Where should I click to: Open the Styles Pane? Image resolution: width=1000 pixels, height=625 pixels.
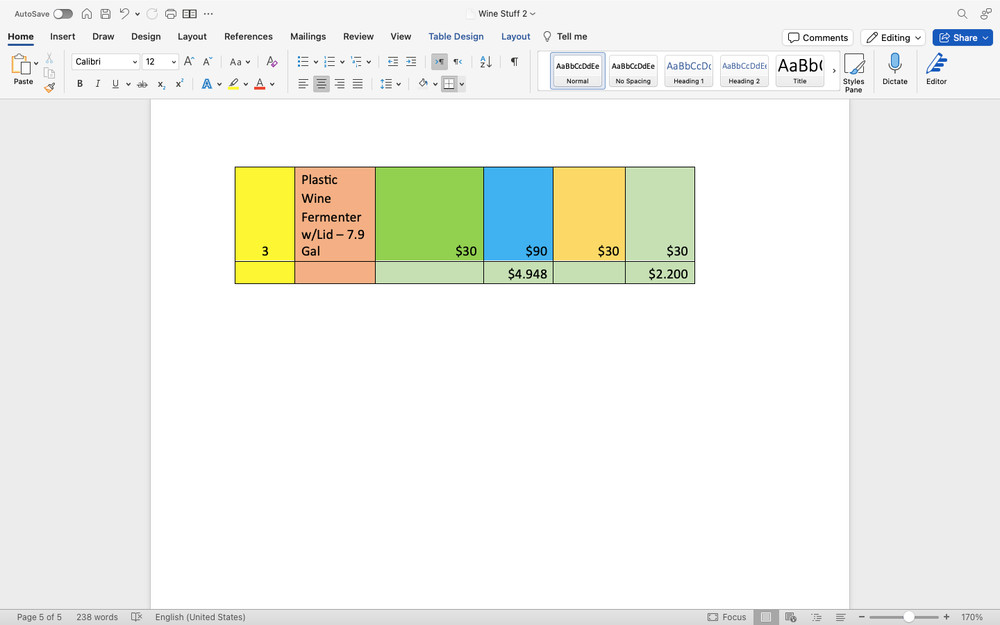coord(853,72)
